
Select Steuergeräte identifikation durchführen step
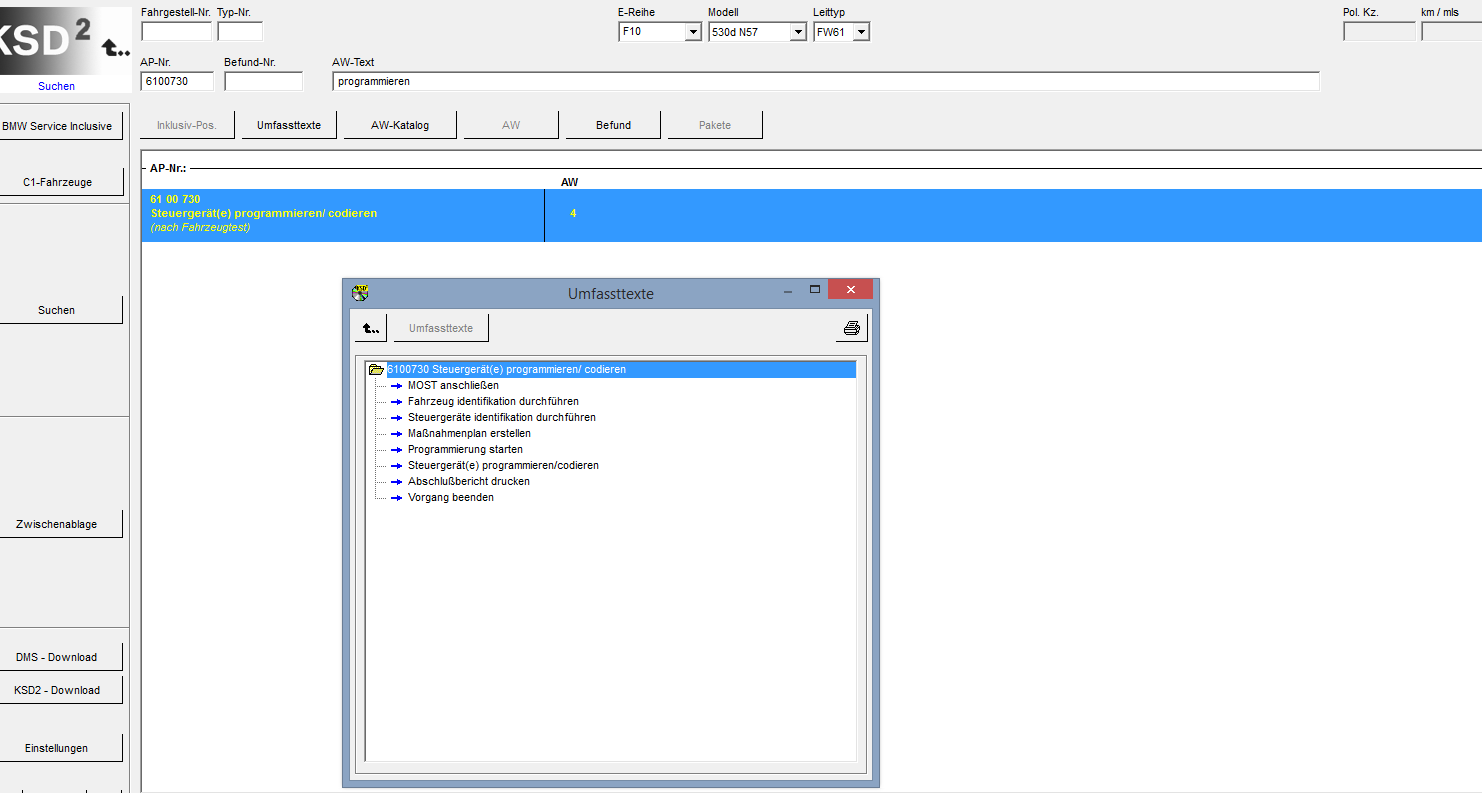coord(502,417)
